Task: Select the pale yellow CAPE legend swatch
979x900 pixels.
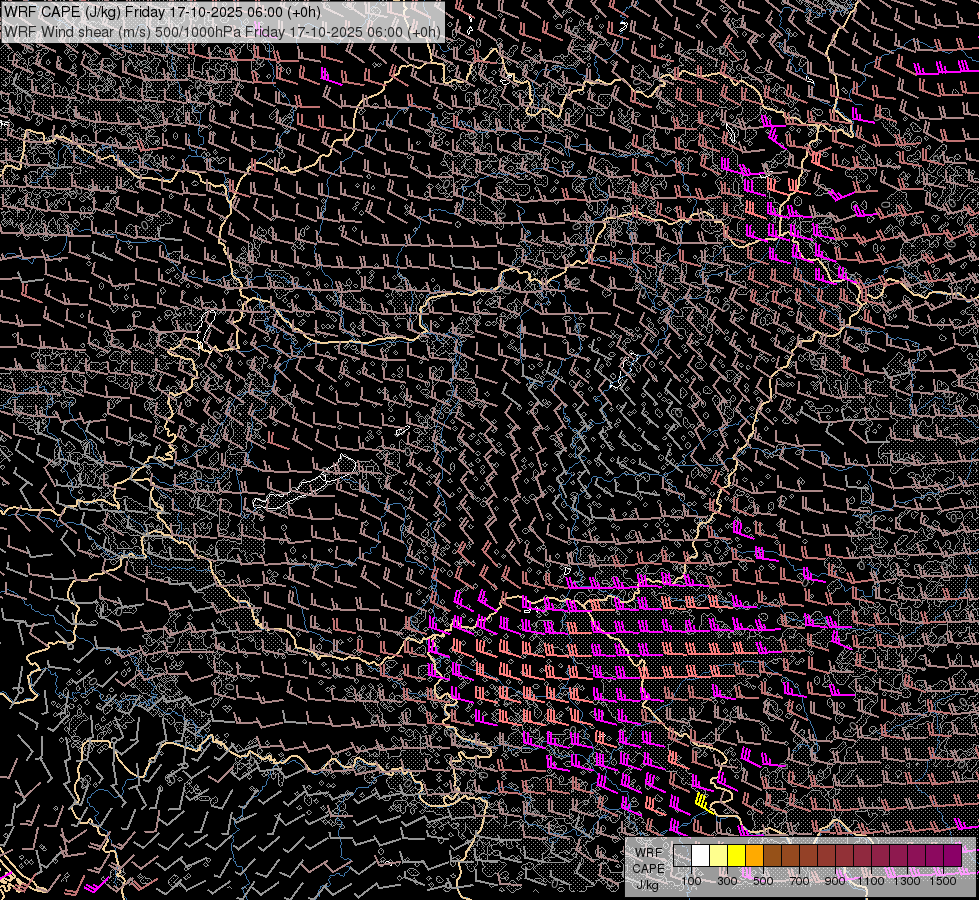Action: click(718, 855)
